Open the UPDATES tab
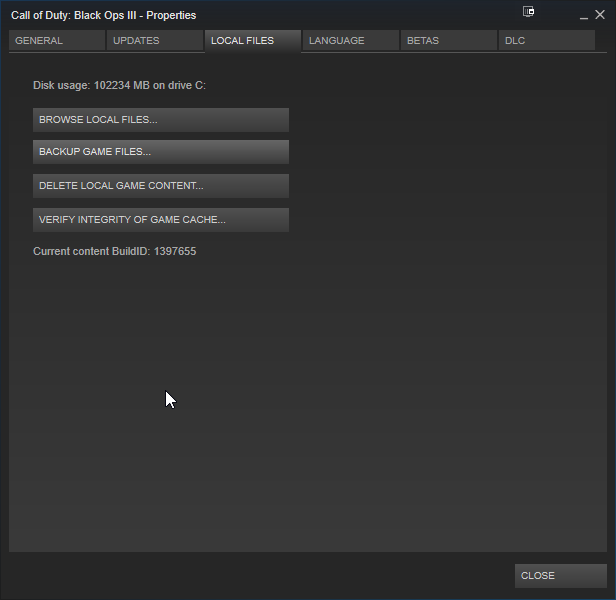This screenshot has height=600, width=616. [x=154, y=41]
